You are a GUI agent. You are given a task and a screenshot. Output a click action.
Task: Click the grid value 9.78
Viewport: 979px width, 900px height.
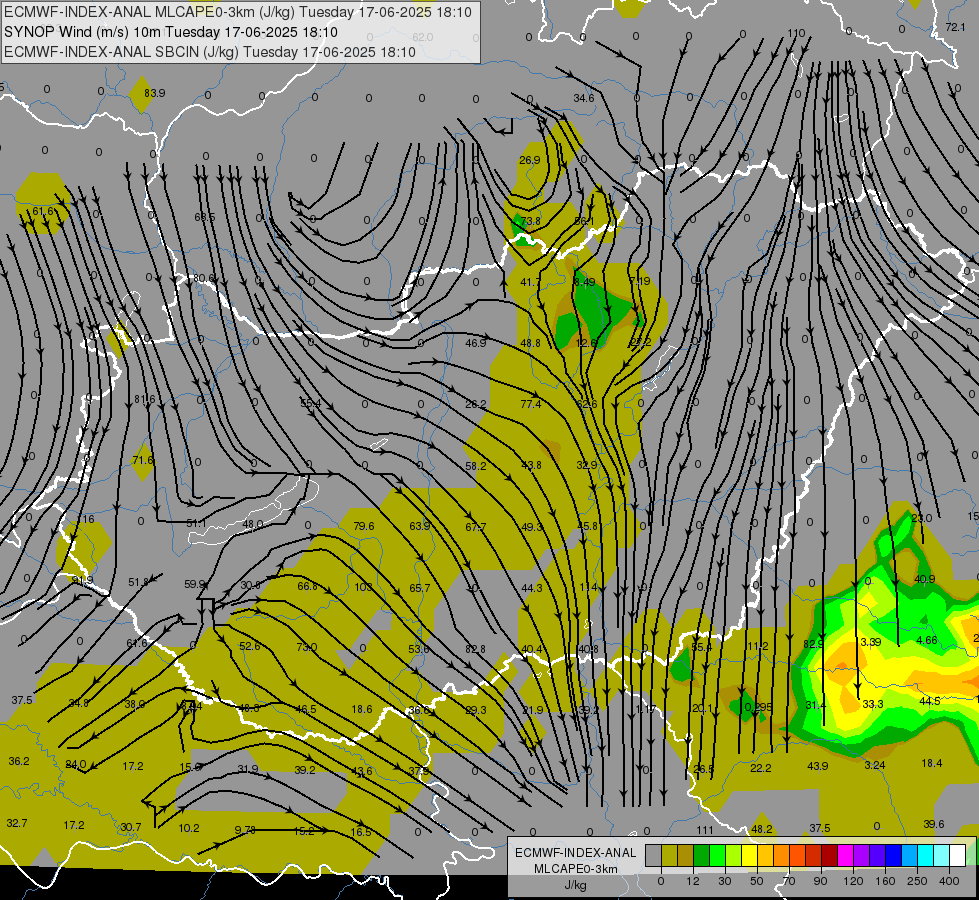[x=245, y=829]
